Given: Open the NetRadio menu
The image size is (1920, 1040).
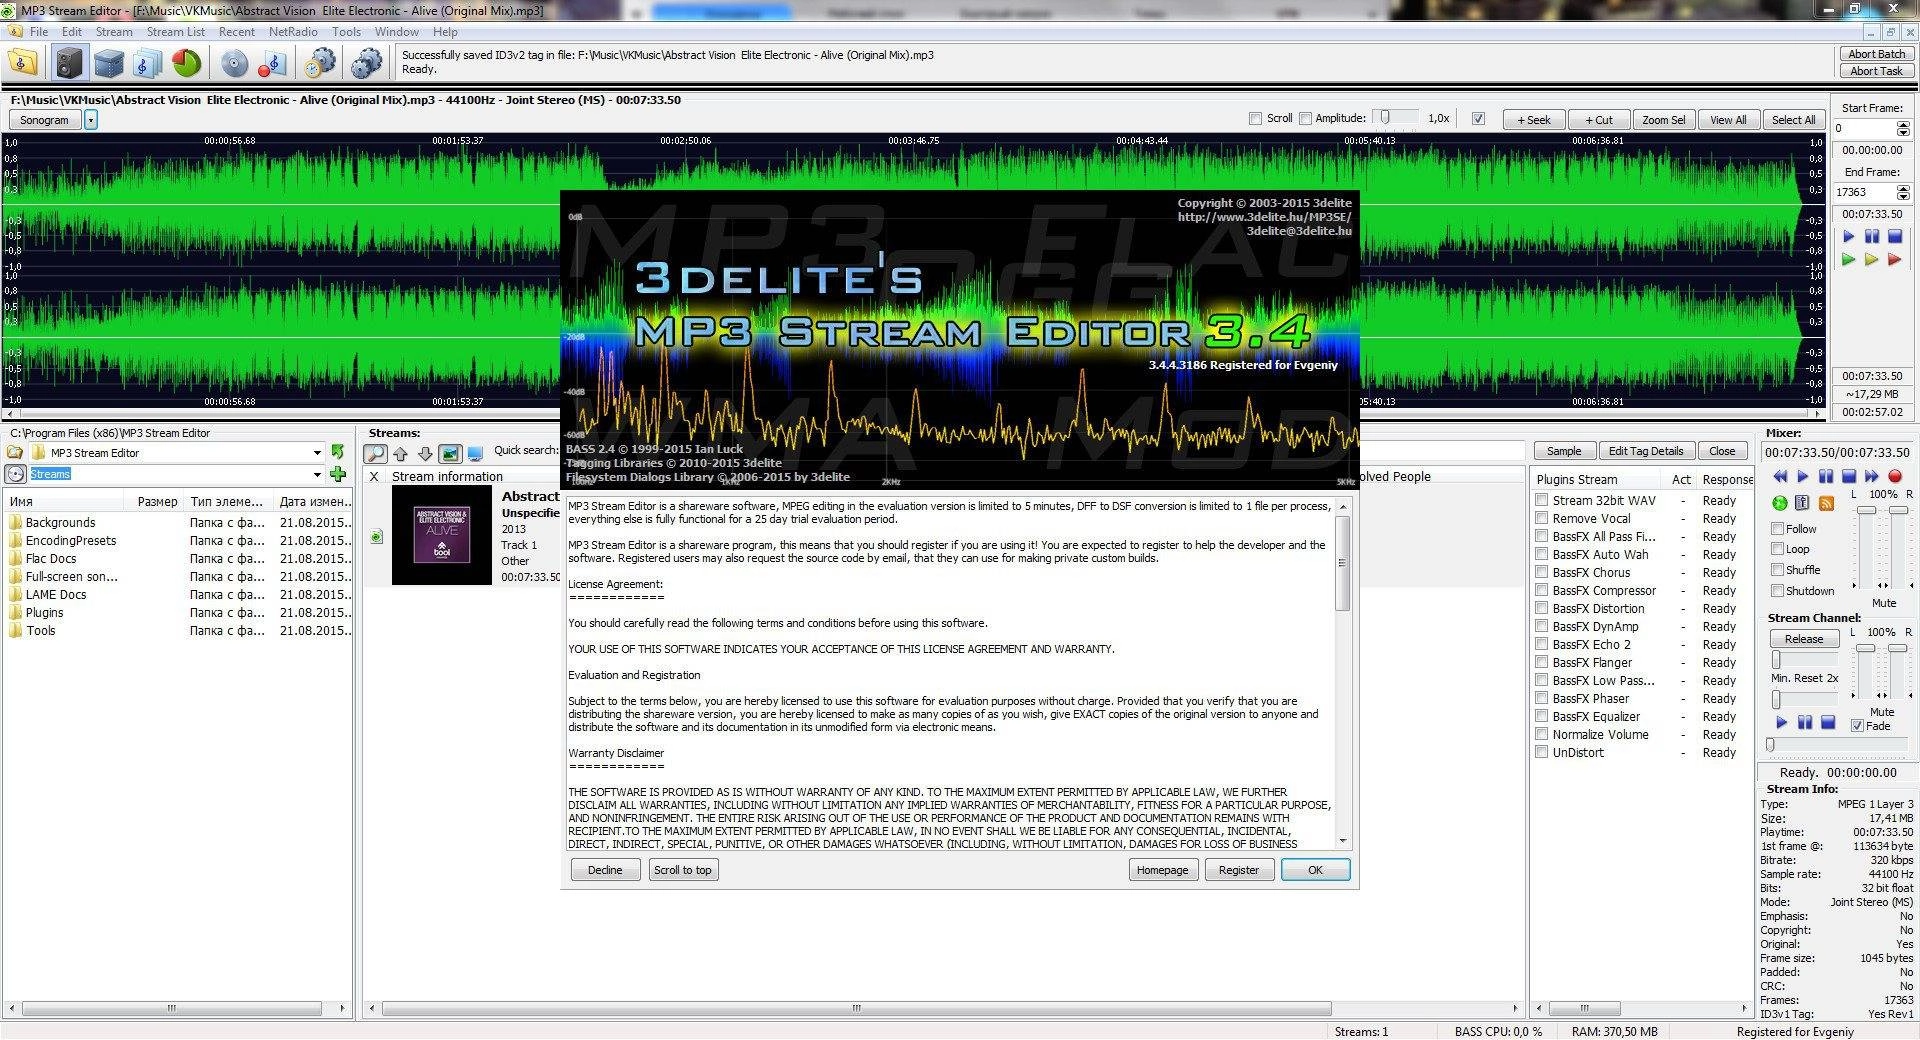Looking at the screenshot, I should tap(293, 32).
